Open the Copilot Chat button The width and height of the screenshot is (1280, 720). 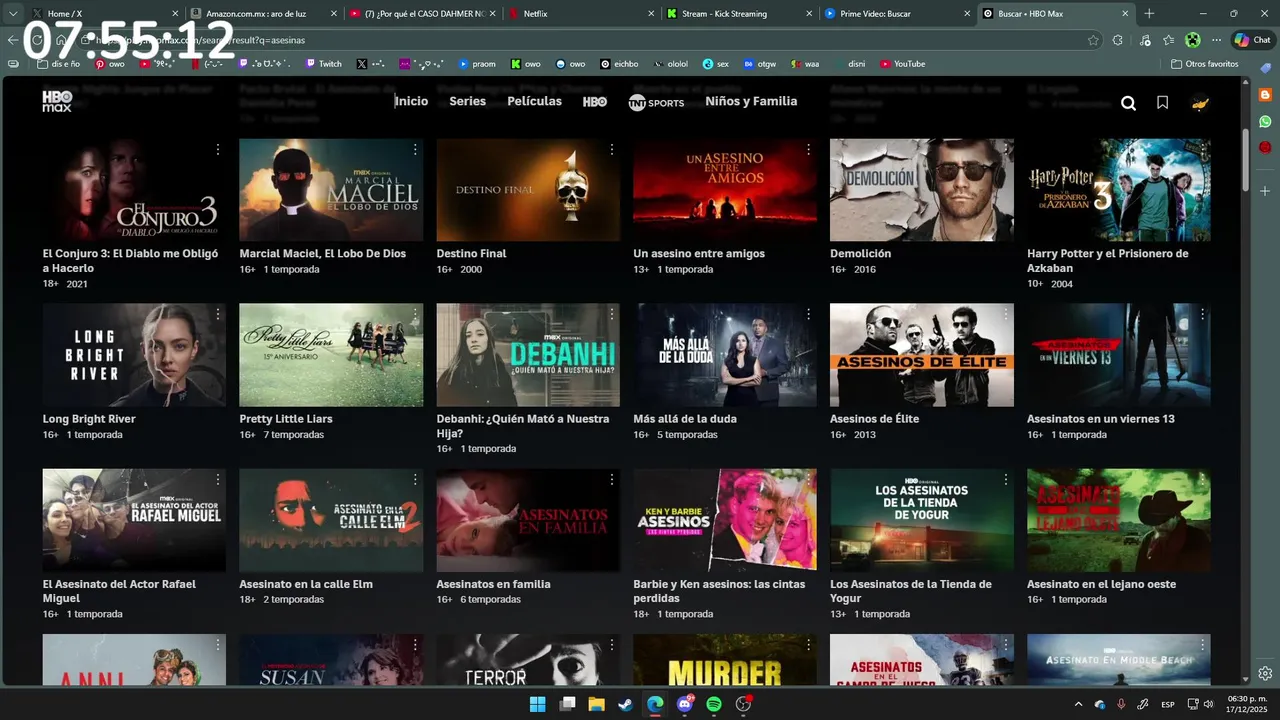[1254, 40]
